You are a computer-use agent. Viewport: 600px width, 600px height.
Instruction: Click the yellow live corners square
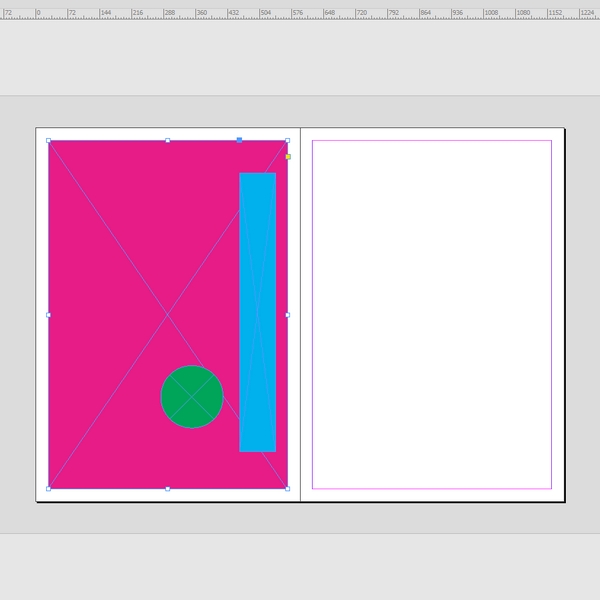[x=288, y=157]
